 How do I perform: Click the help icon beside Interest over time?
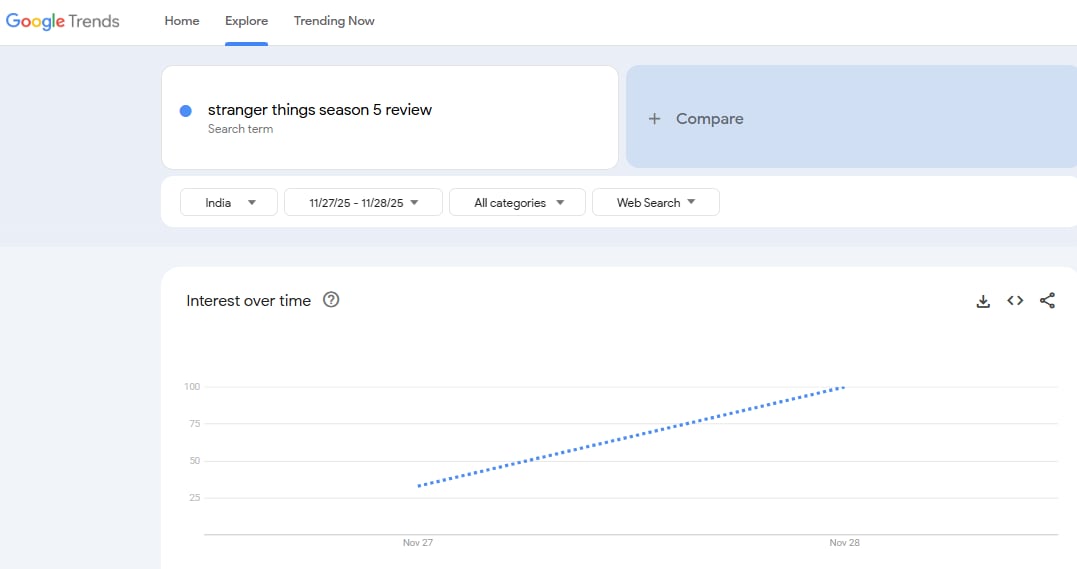331,300
